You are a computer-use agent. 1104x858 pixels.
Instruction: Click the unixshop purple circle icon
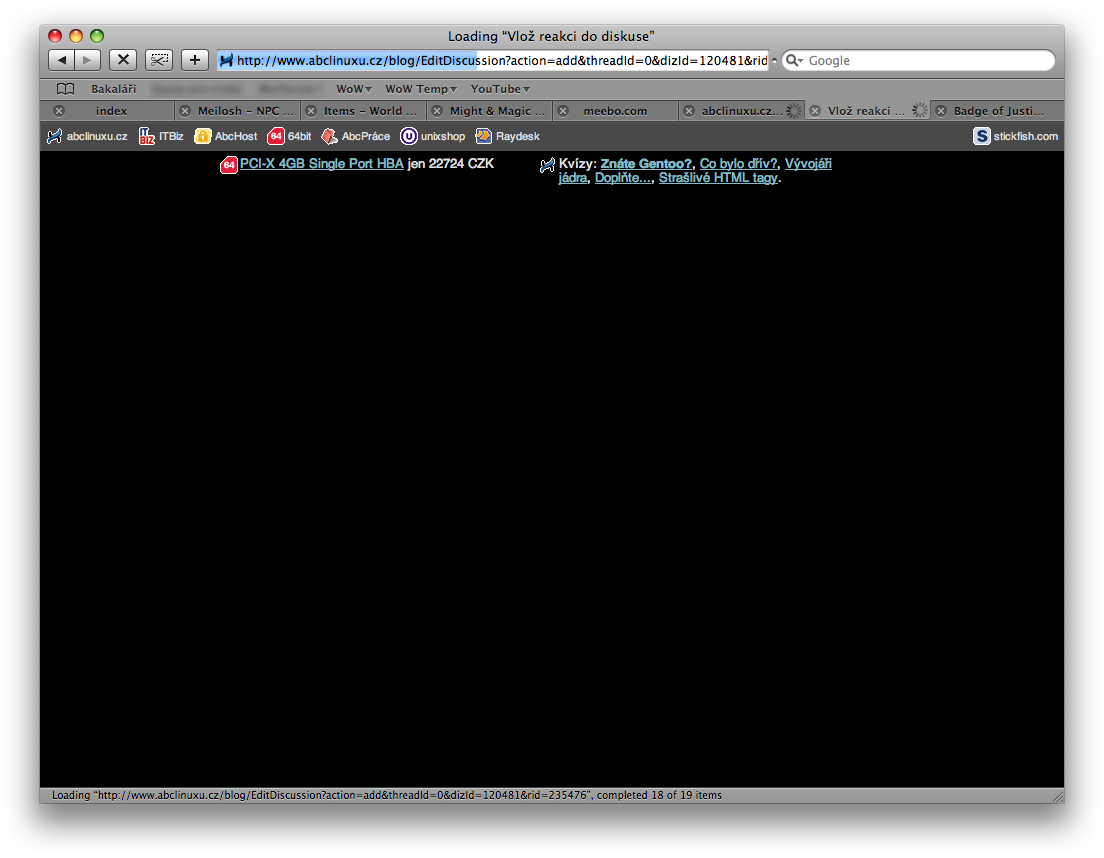(x=408, y=136)
